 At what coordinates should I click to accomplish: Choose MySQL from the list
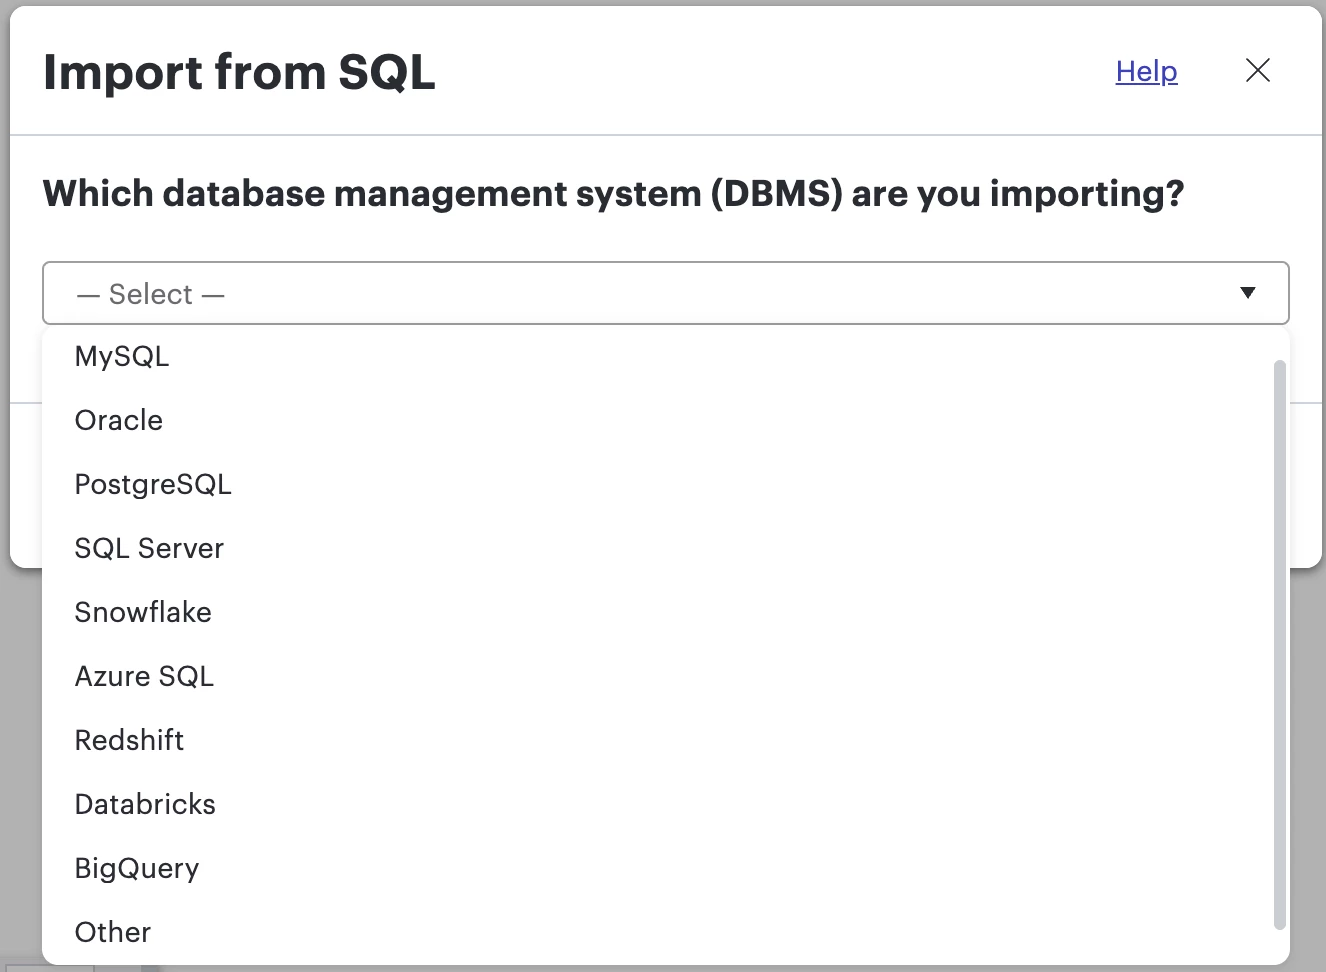(122, 356)
